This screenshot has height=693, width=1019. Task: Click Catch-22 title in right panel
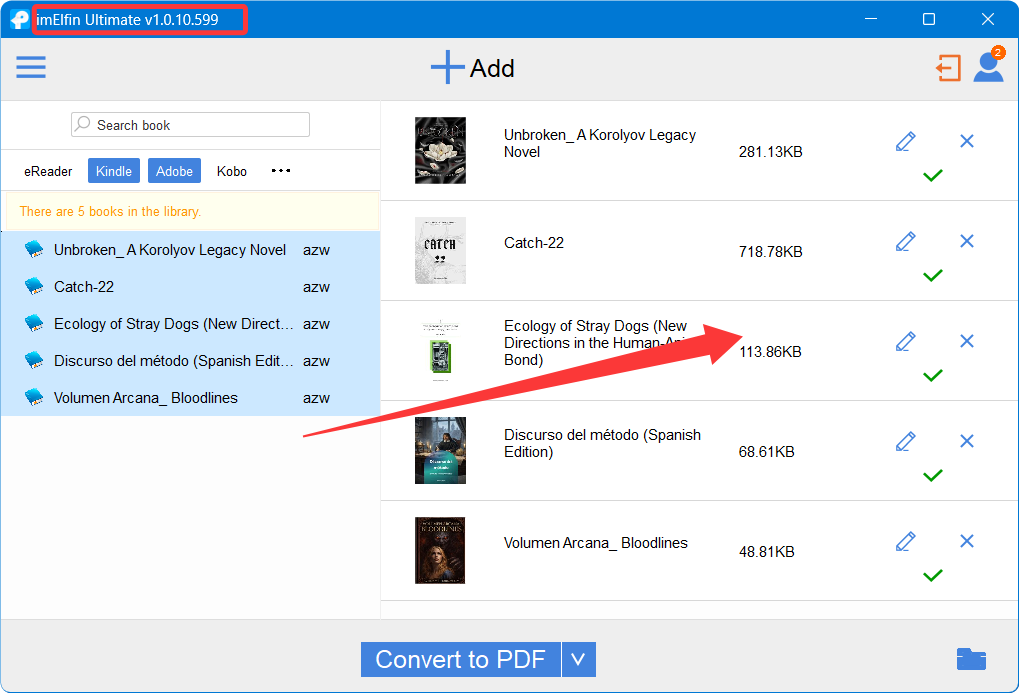pyautogui.click(x=534, y=242)
